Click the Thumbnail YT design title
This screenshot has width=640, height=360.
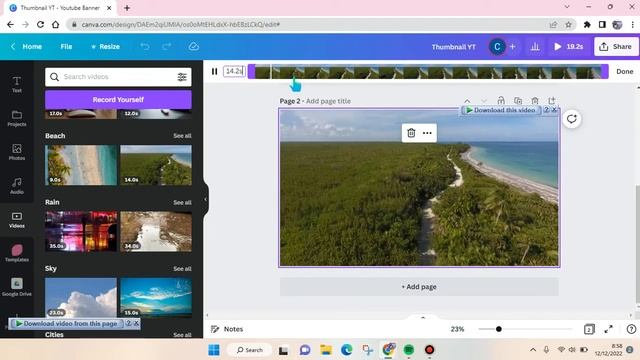tap(453, 47)
